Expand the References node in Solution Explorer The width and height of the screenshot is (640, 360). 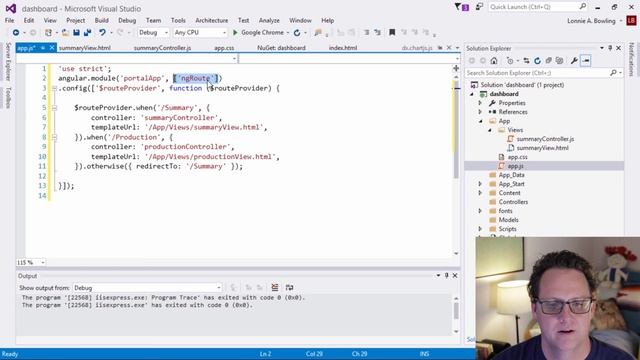480,112
